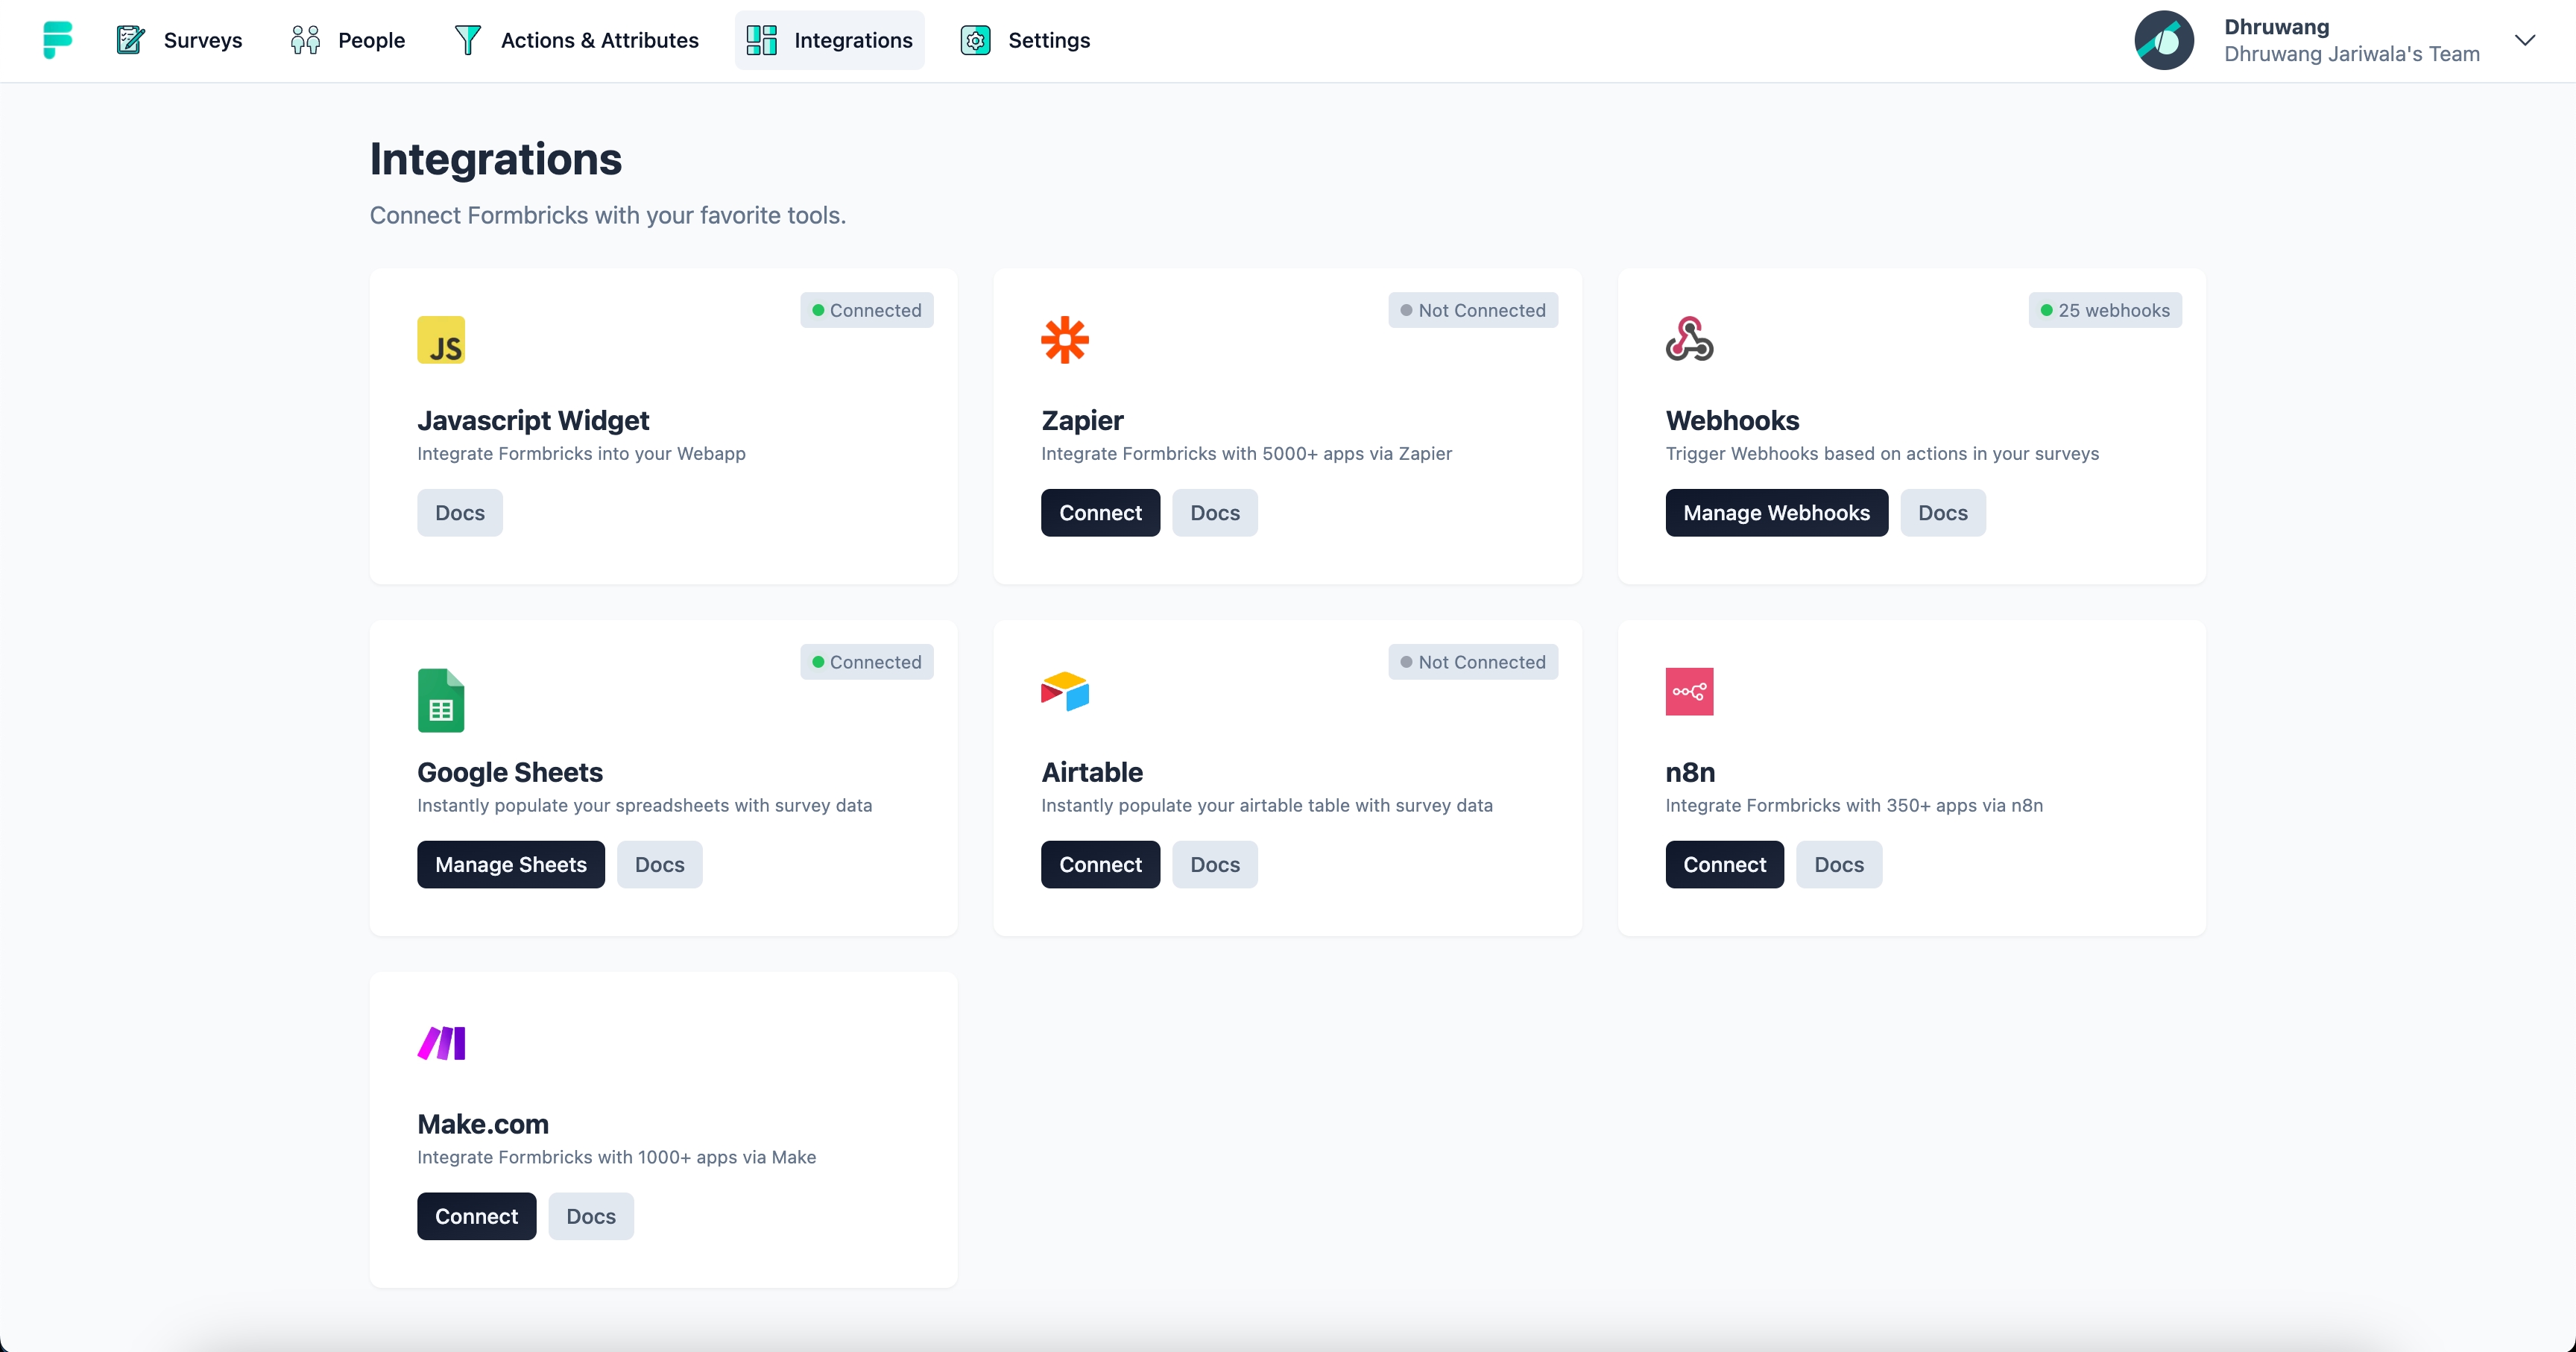
Task: Click the Javascript Widget icon
Action: [441, 341]
